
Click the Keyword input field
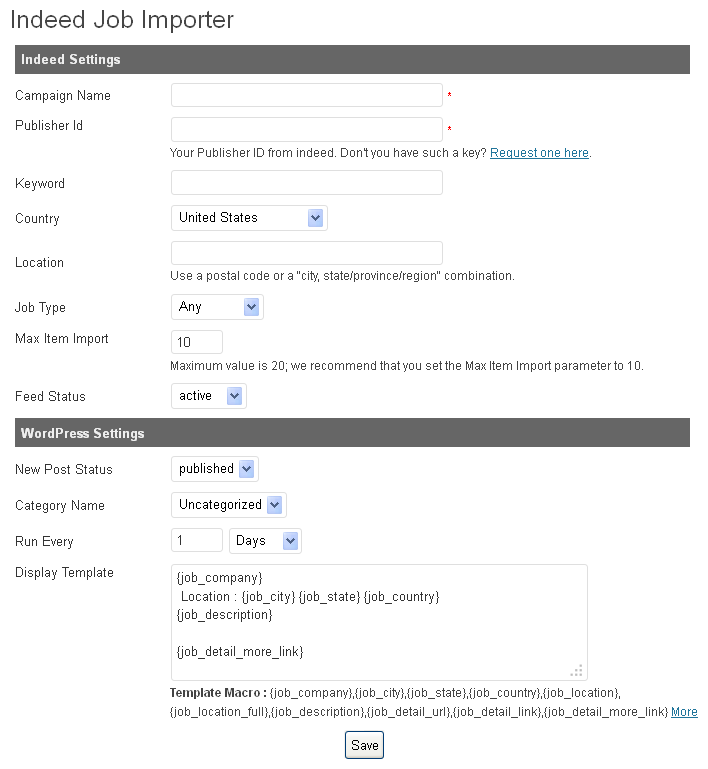click(x=306, y=183)
